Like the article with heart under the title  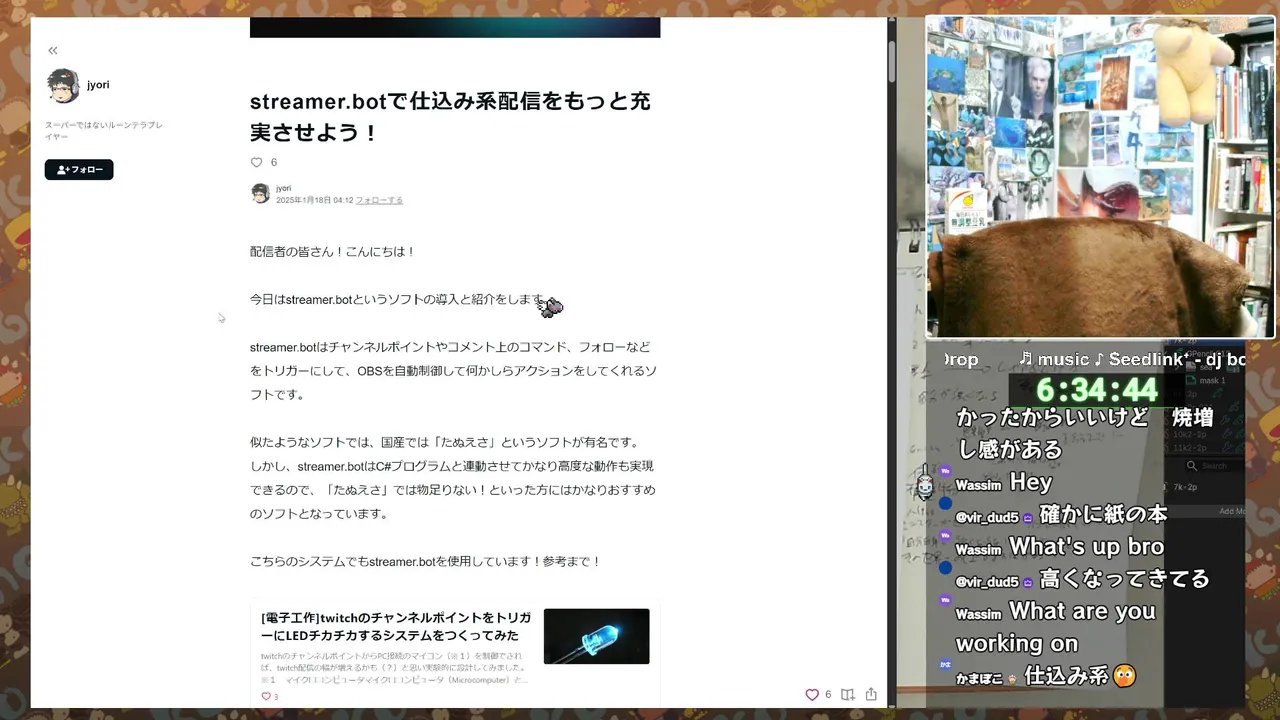[x=256, y=162]
